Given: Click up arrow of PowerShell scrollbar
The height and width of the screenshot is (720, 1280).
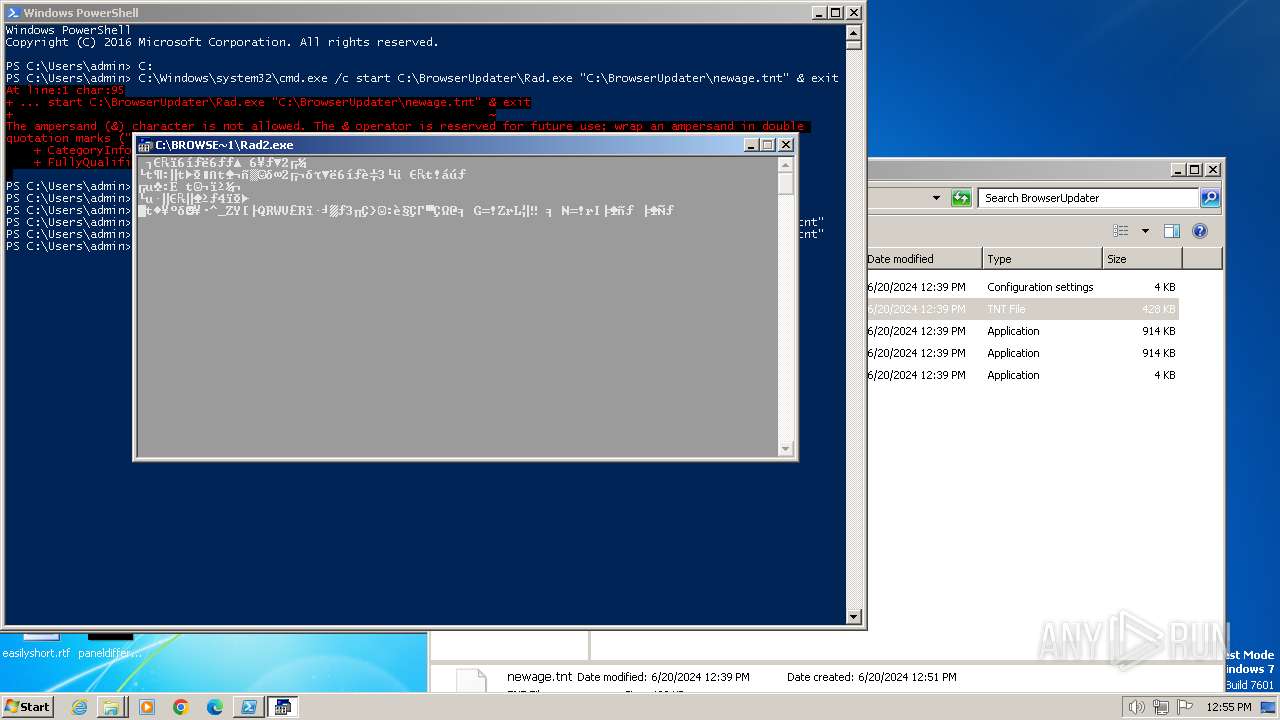Looking at the screenshot, I should (x=853, y=31).
